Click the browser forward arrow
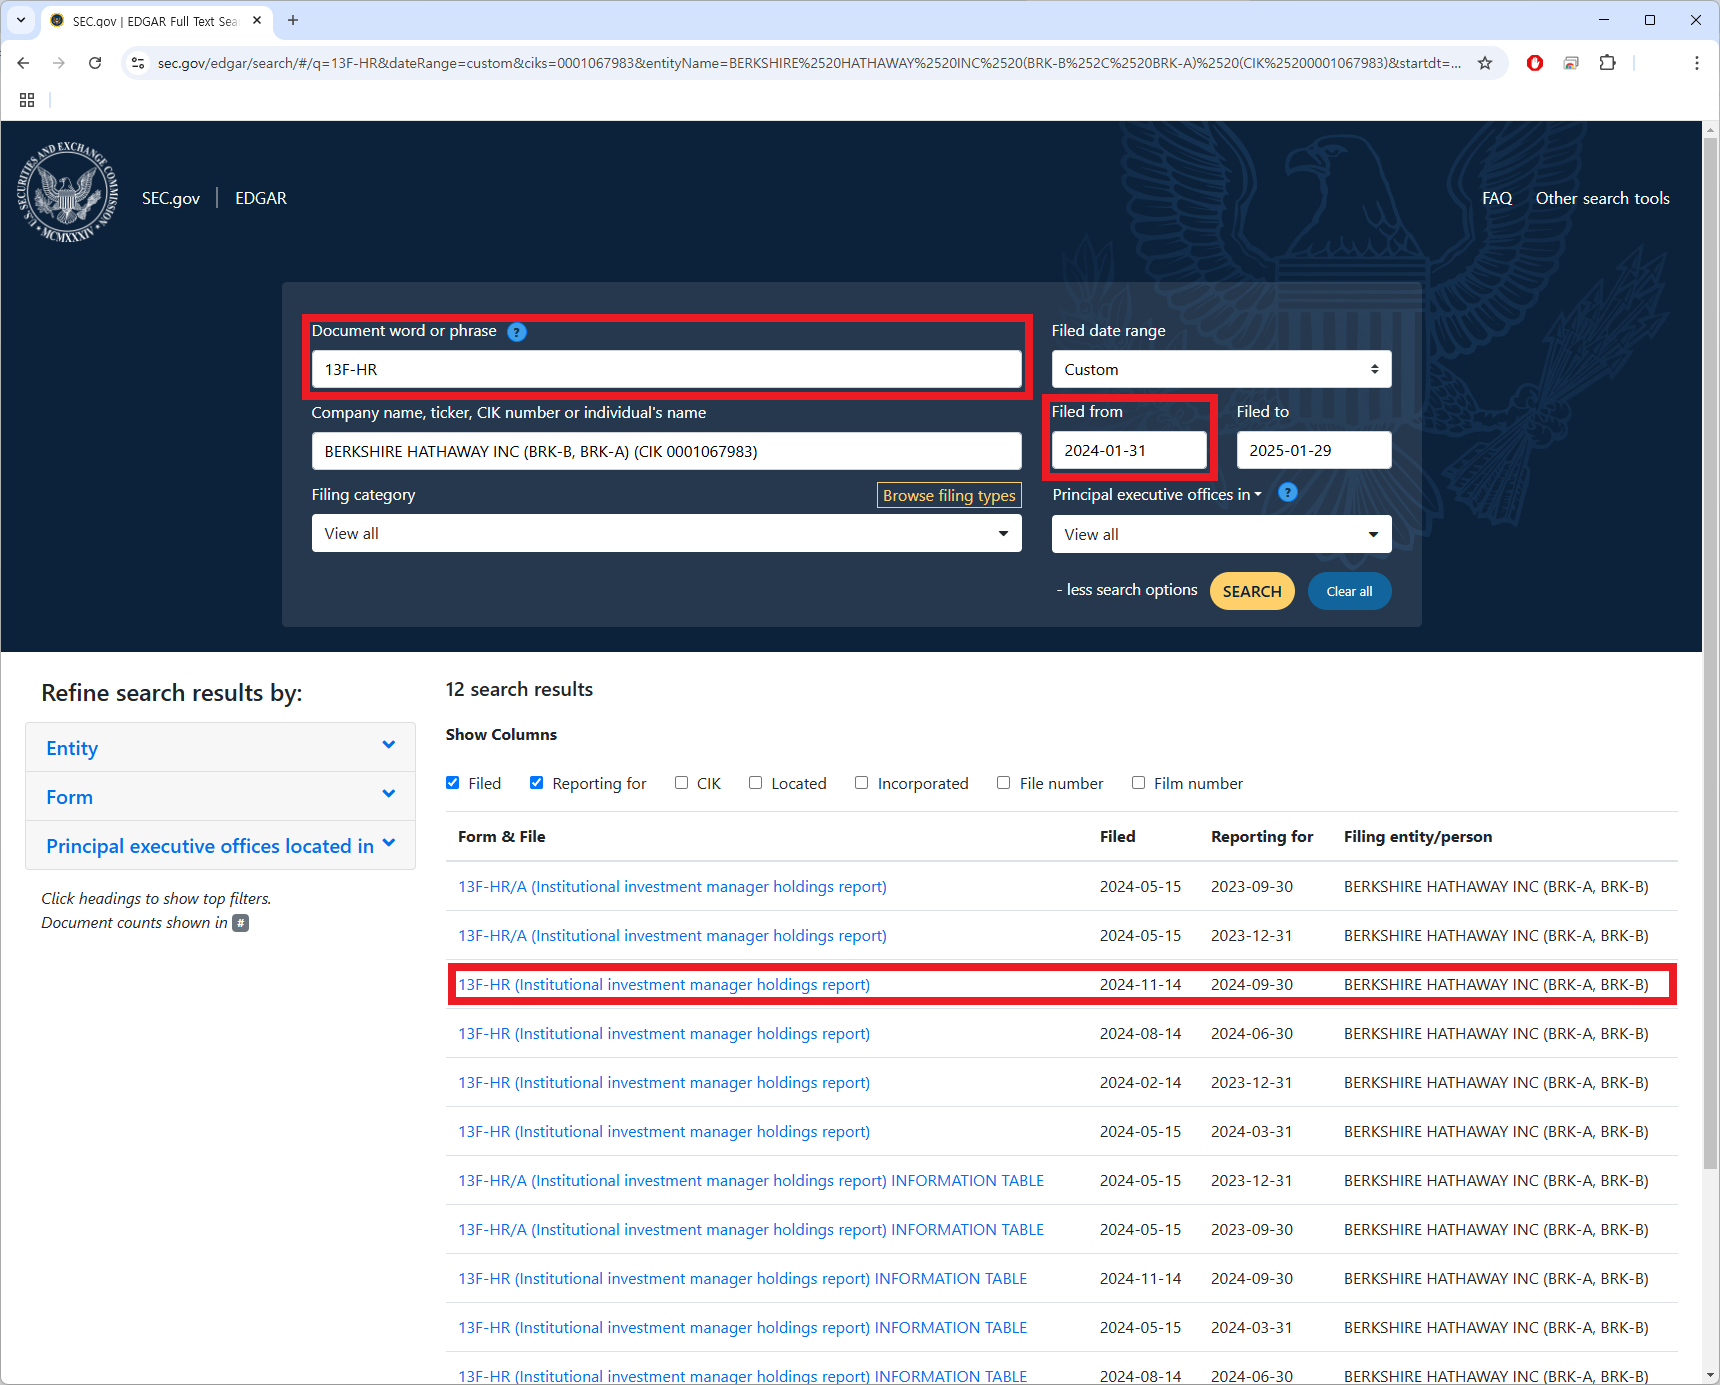 click(x=59, y=63)
